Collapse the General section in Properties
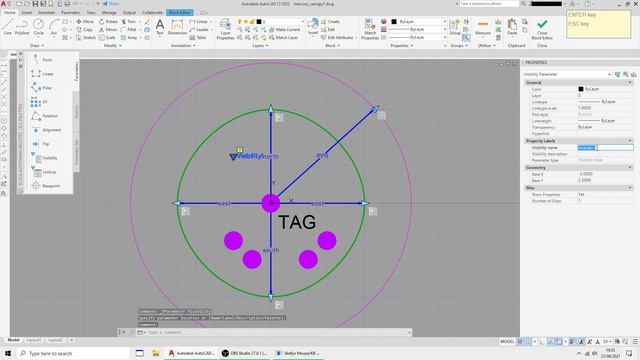The height and width of the screenshot is (360, 640). [630, 82]
